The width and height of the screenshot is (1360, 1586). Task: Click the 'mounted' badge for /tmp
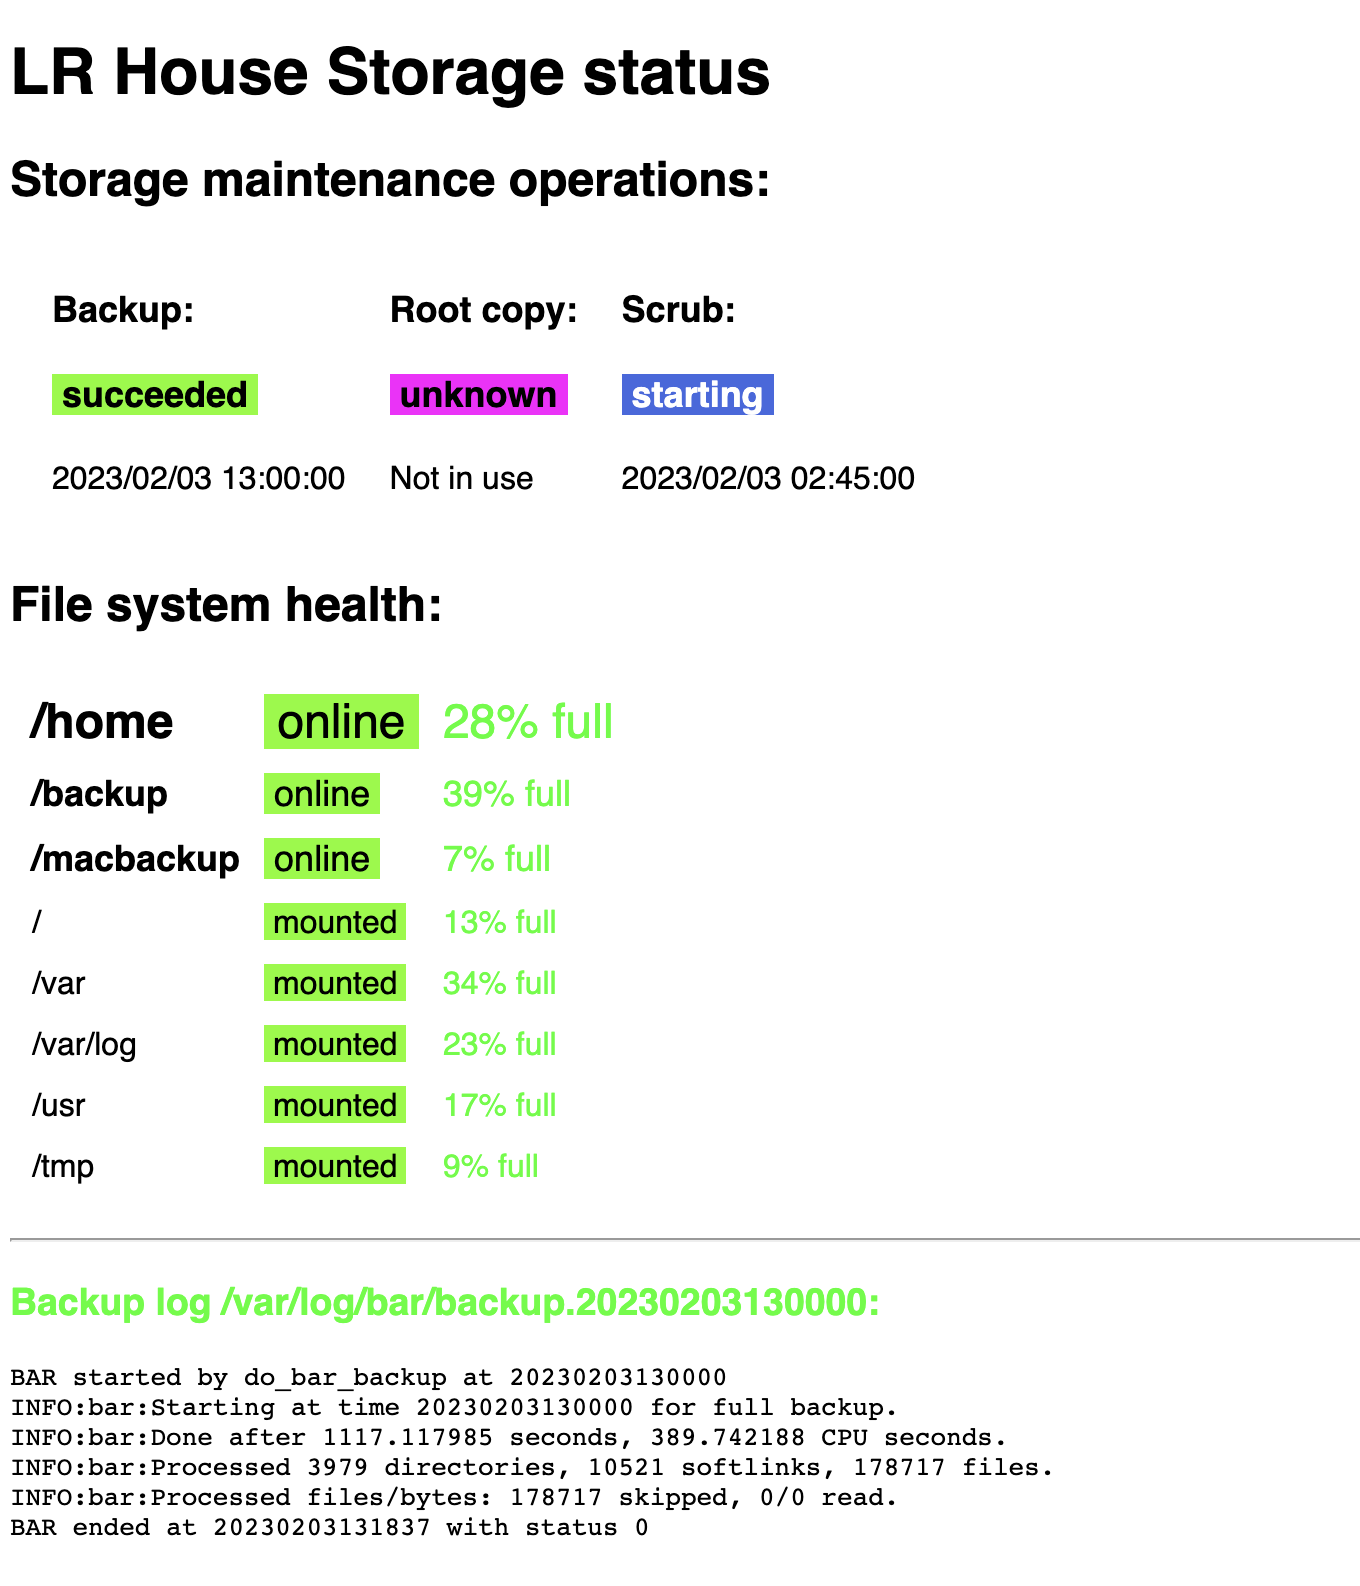point(335,1166)
